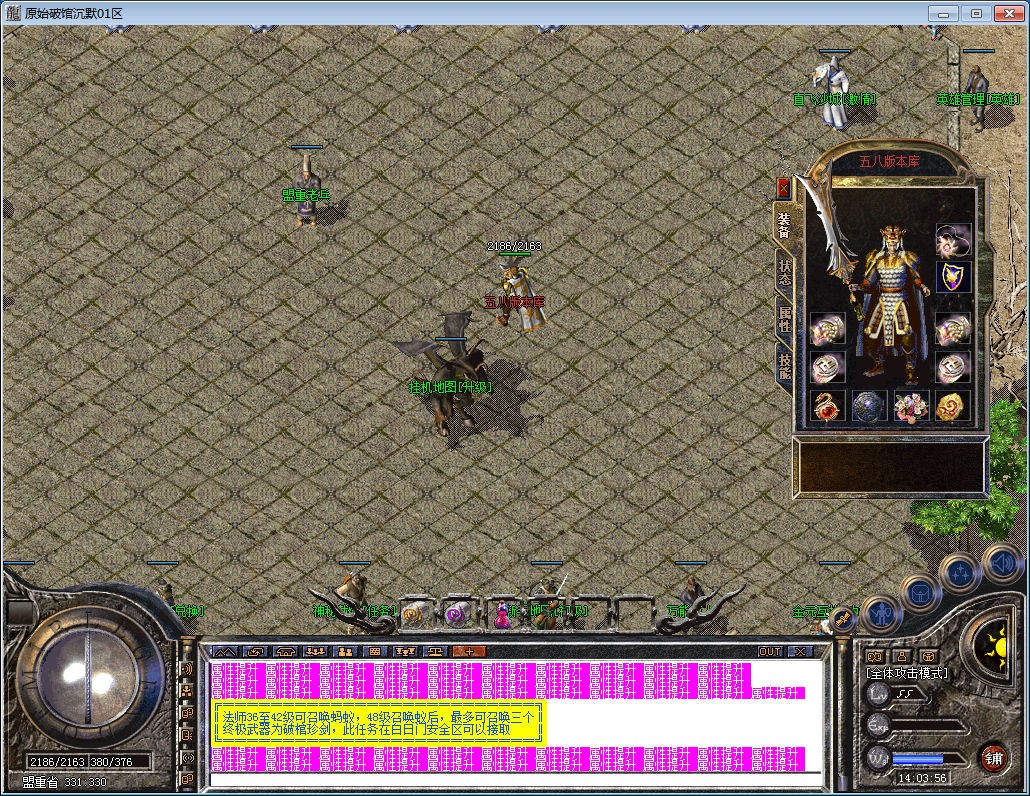Viewport: 1030px width, 796px height.
Task: Click the chat text input line
Action: coord(515,780)
